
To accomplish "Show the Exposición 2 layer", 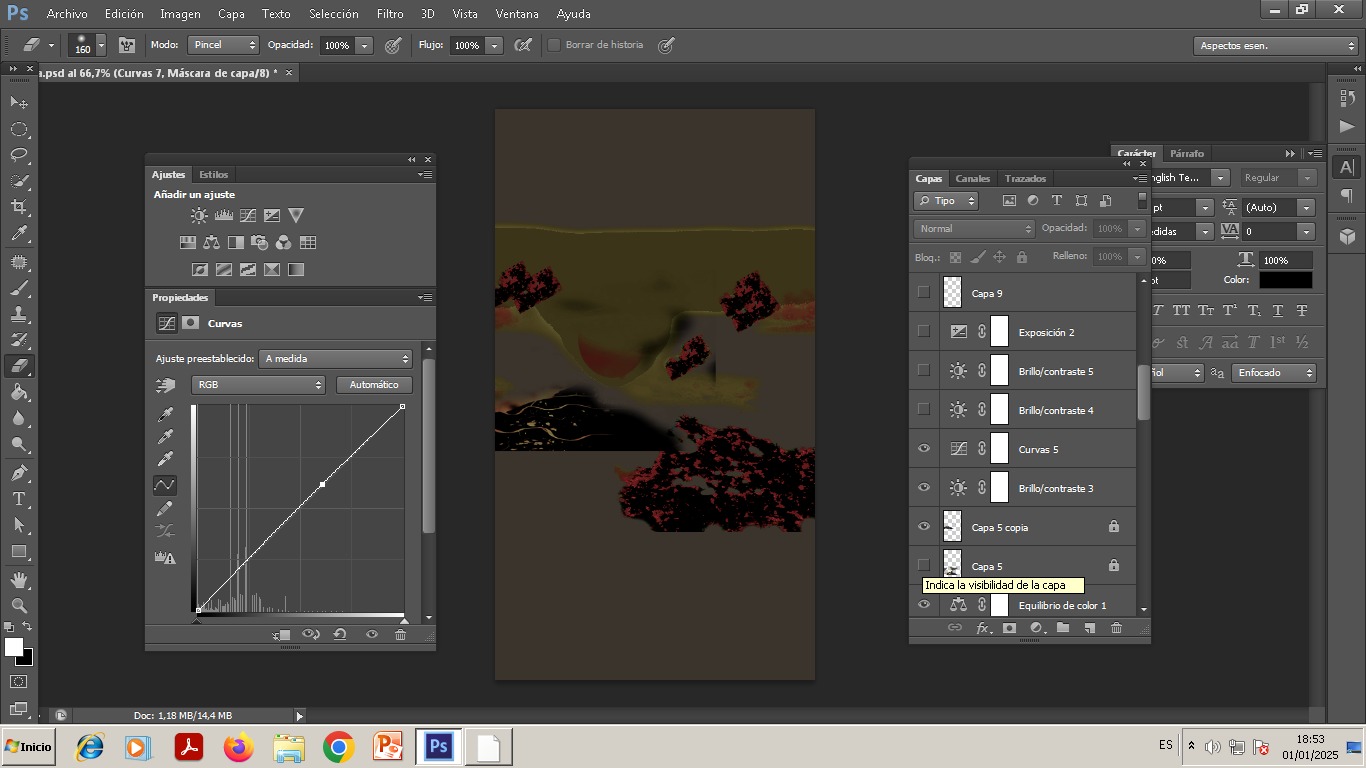I will tap(924, 332).
